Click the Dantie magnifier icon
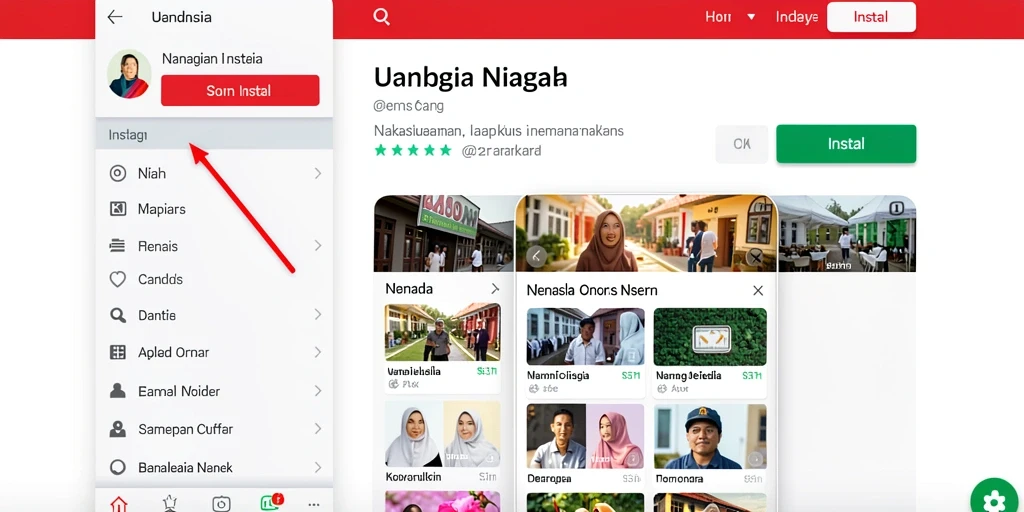The height and width of the screenshot is (512, 1024). [x=118, y=315]
